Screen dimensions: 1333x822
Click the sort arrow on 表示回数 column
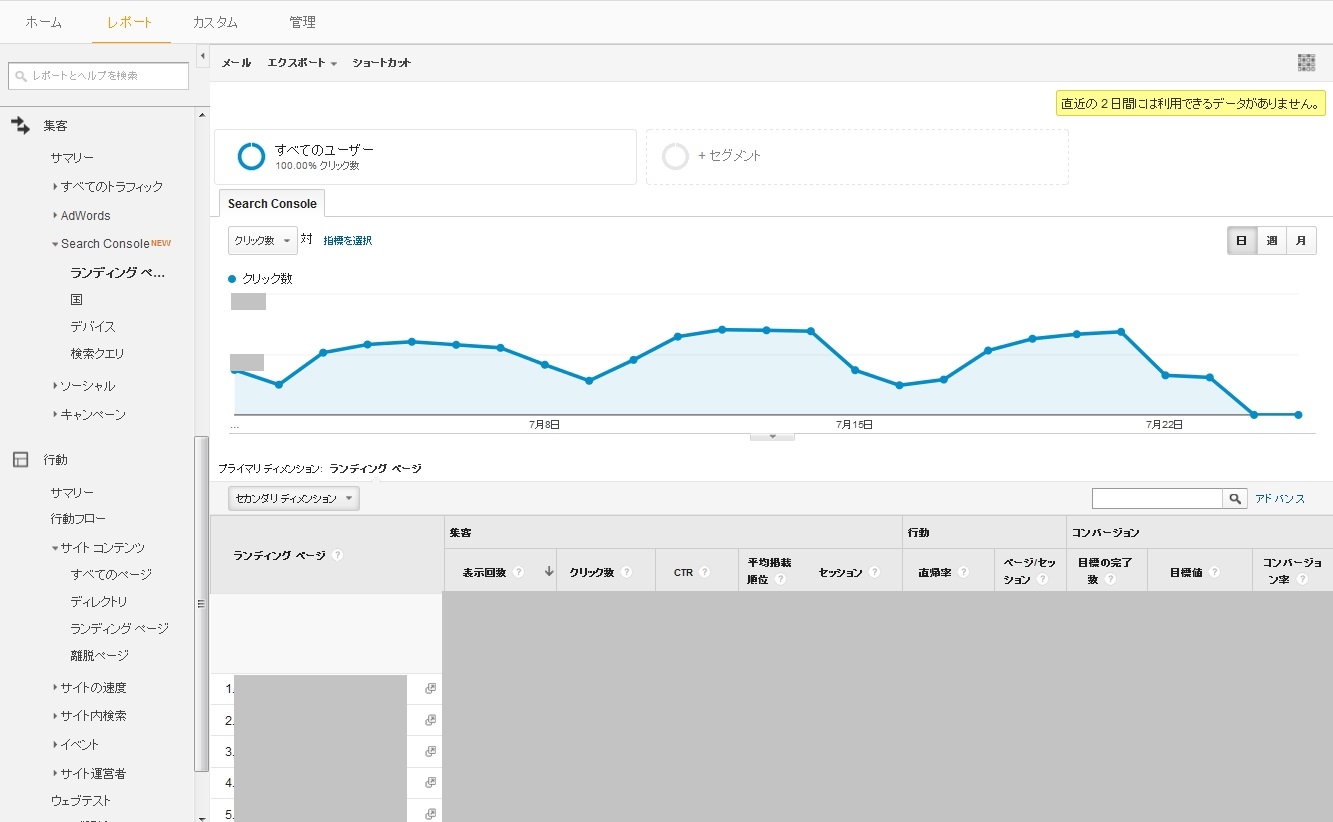point(548,572)
